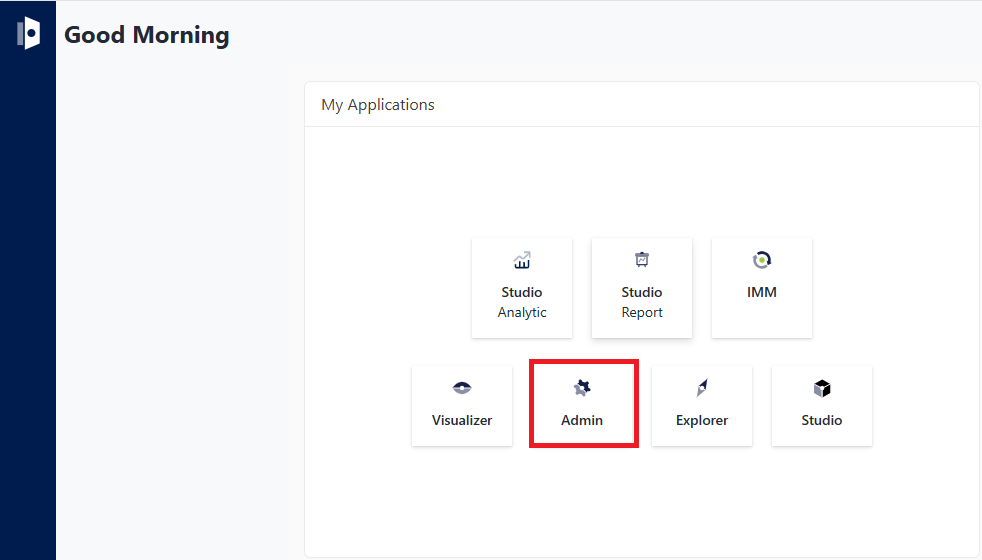Click the chart icon on Studio Analytic
Image resolution: width=982 pixels, height=560 pixels.
(522, 261)
